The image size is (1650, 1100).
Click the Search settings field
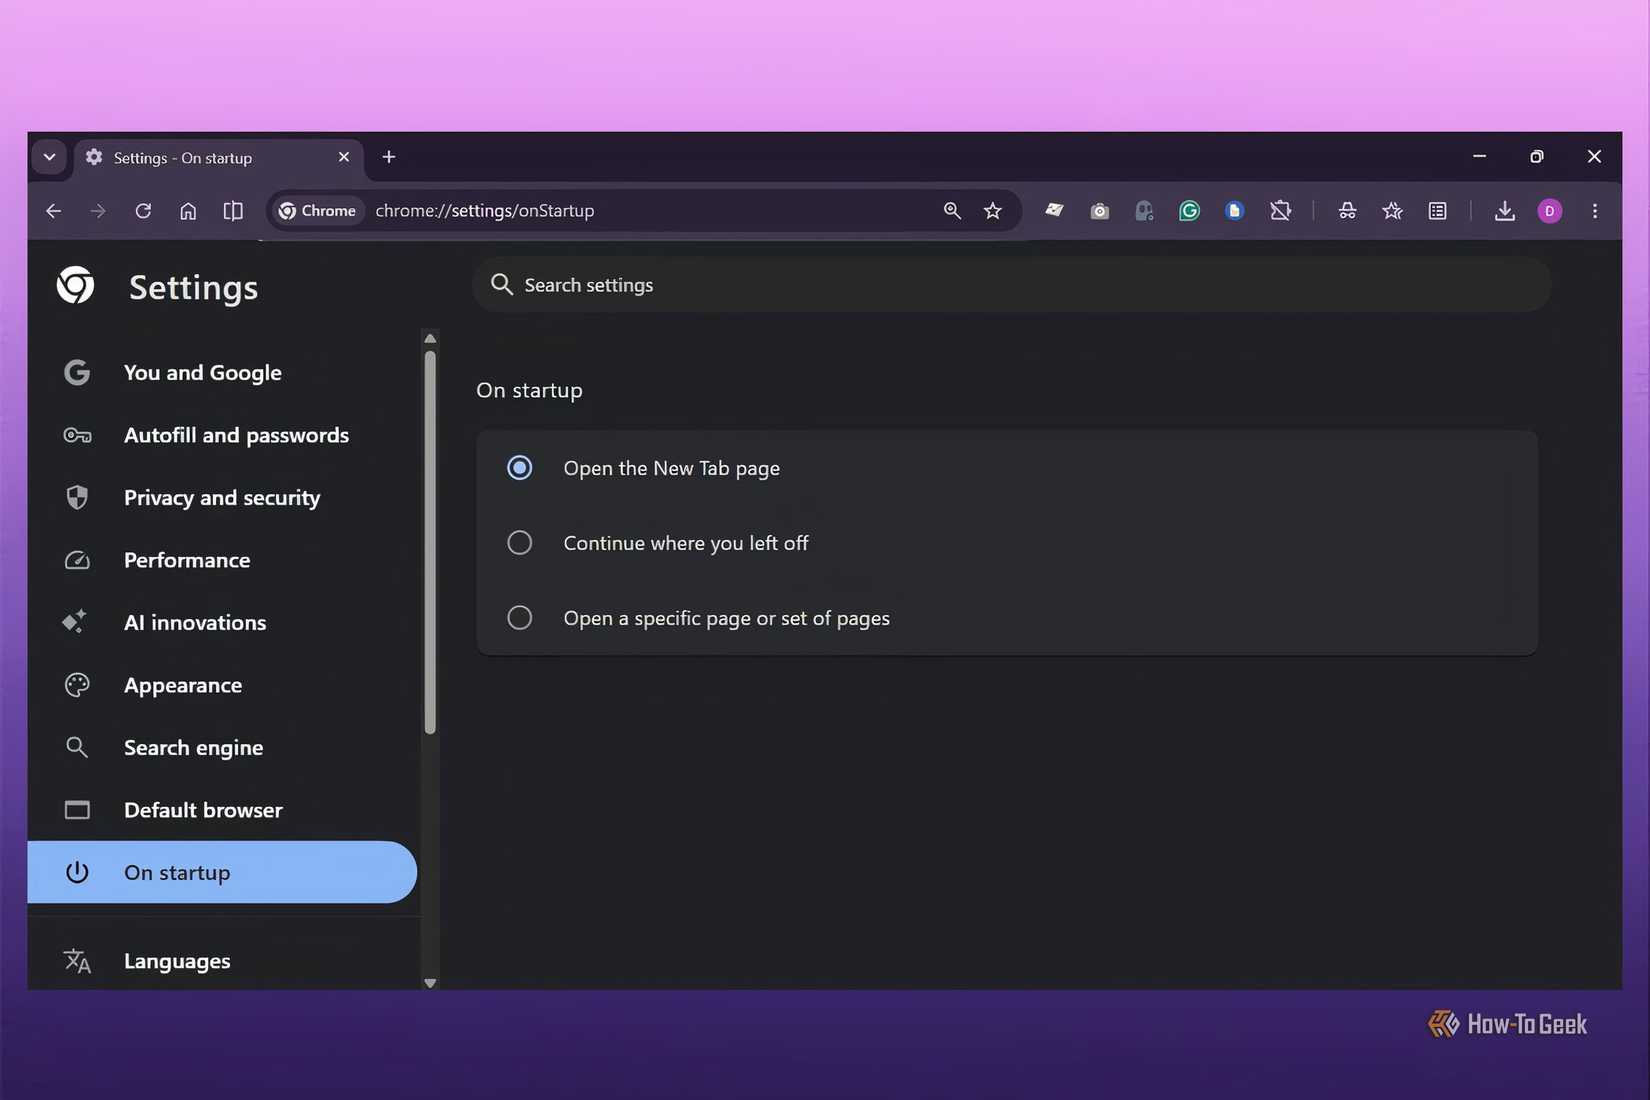(1011, 285)
